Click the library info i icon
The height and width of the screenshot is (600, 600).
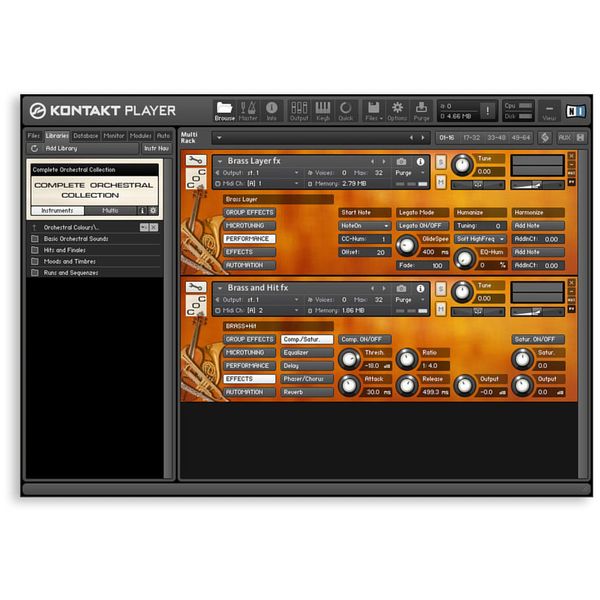pyautogui.click(x=142, y=210)
